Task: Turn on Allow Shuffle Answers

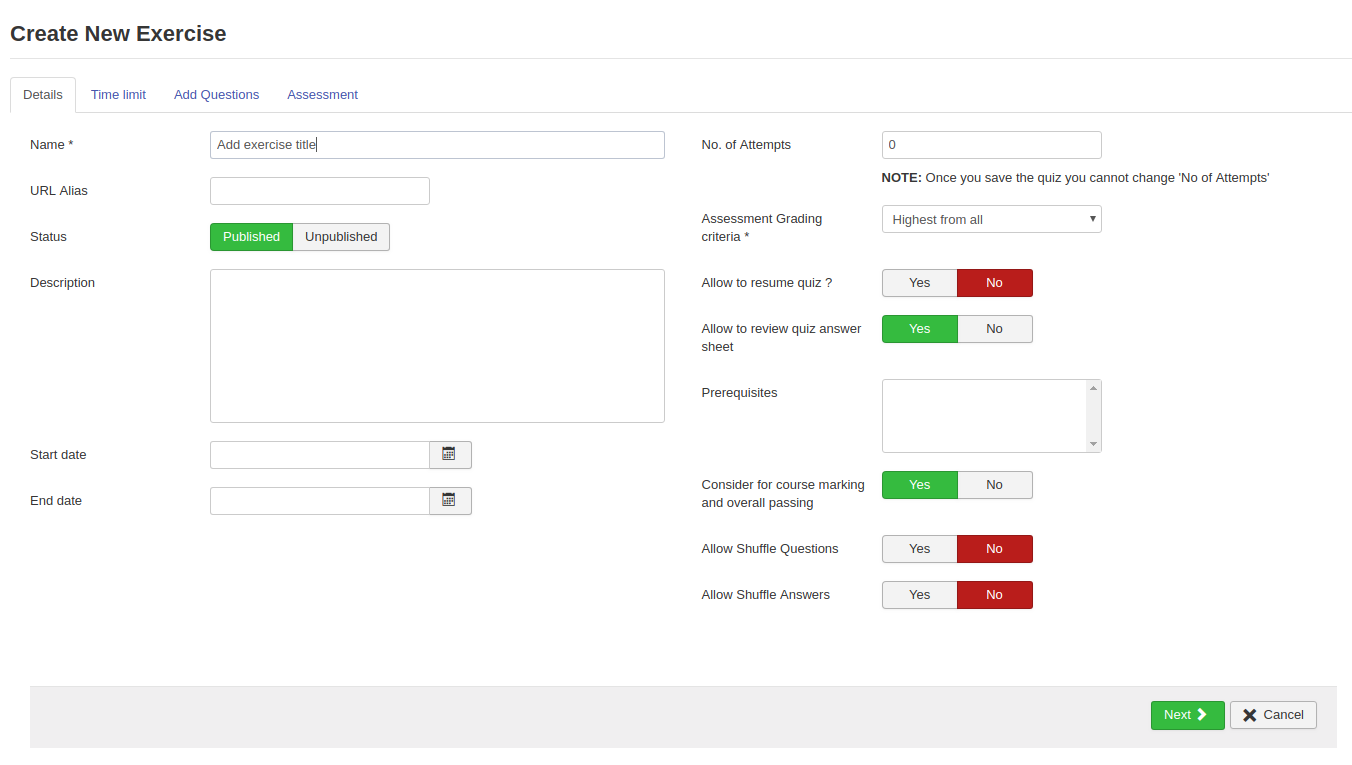Action: tap(919, 595)
